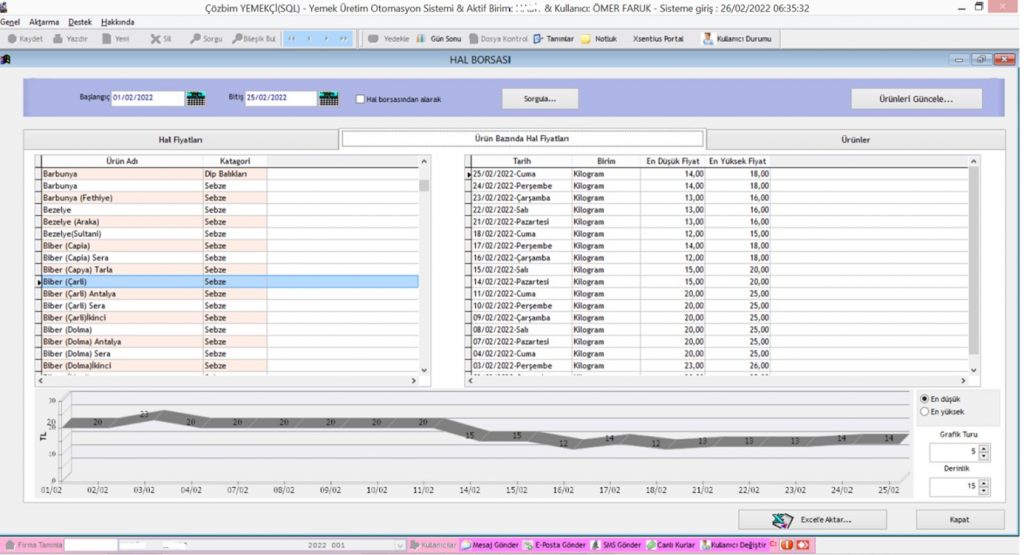Viewport: 1024px width, 555px height.
Task: Switch to the Ürünler tab
Action: pyautogui.click(x=855, y=140)
